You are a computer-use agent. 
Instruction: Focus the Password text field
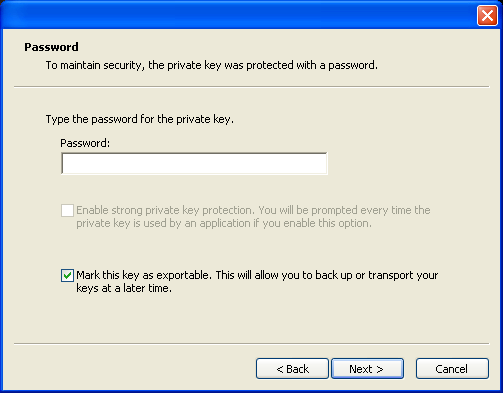[194, 163]
